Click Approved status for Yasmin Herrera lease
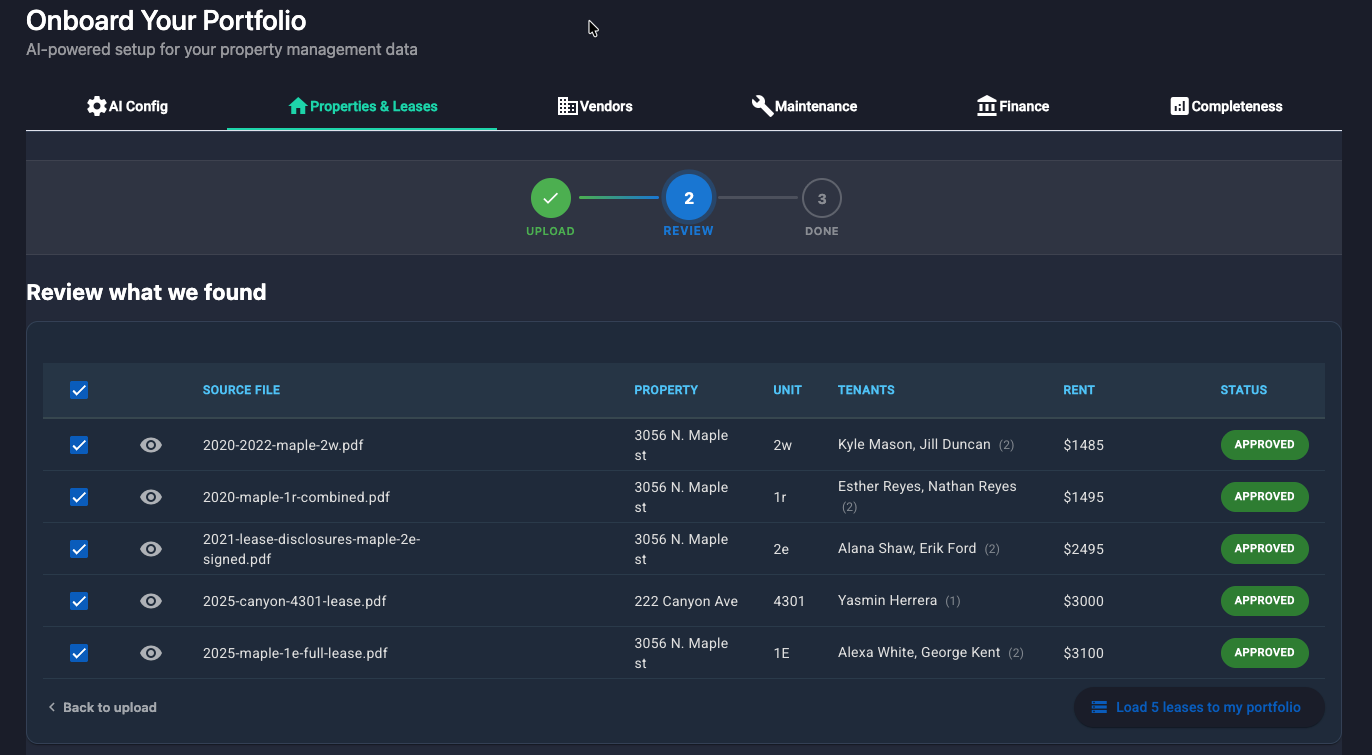This screenshot has height=755, width=1372. point(1264,601)
